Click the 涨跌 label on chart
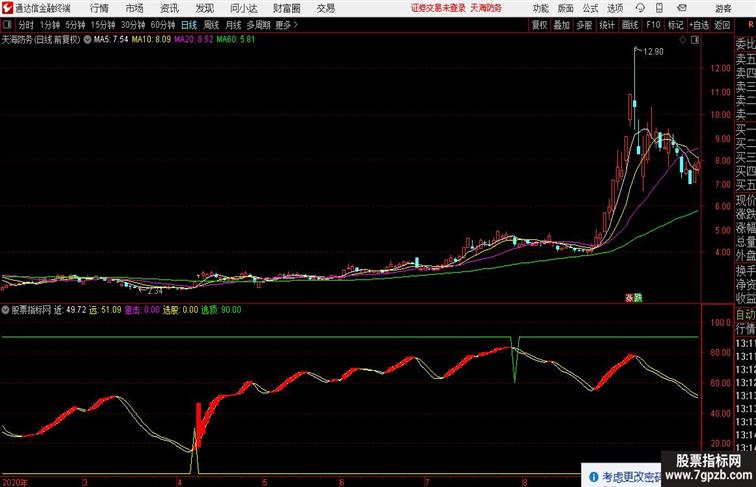 point(634,298)
